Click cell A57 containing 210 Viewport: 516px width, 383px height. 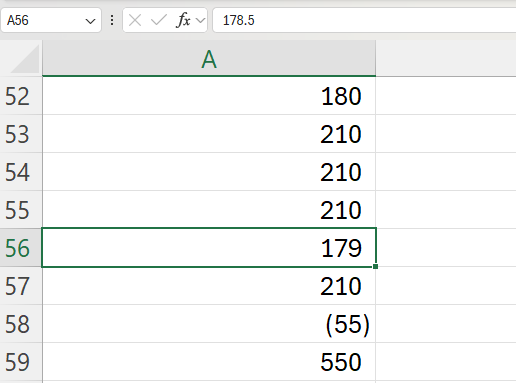(x=209, y=286)
